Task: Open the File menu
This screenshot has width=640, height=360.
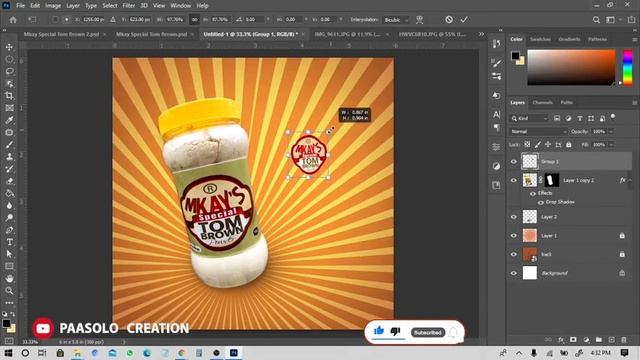Action: coord(20,6)
